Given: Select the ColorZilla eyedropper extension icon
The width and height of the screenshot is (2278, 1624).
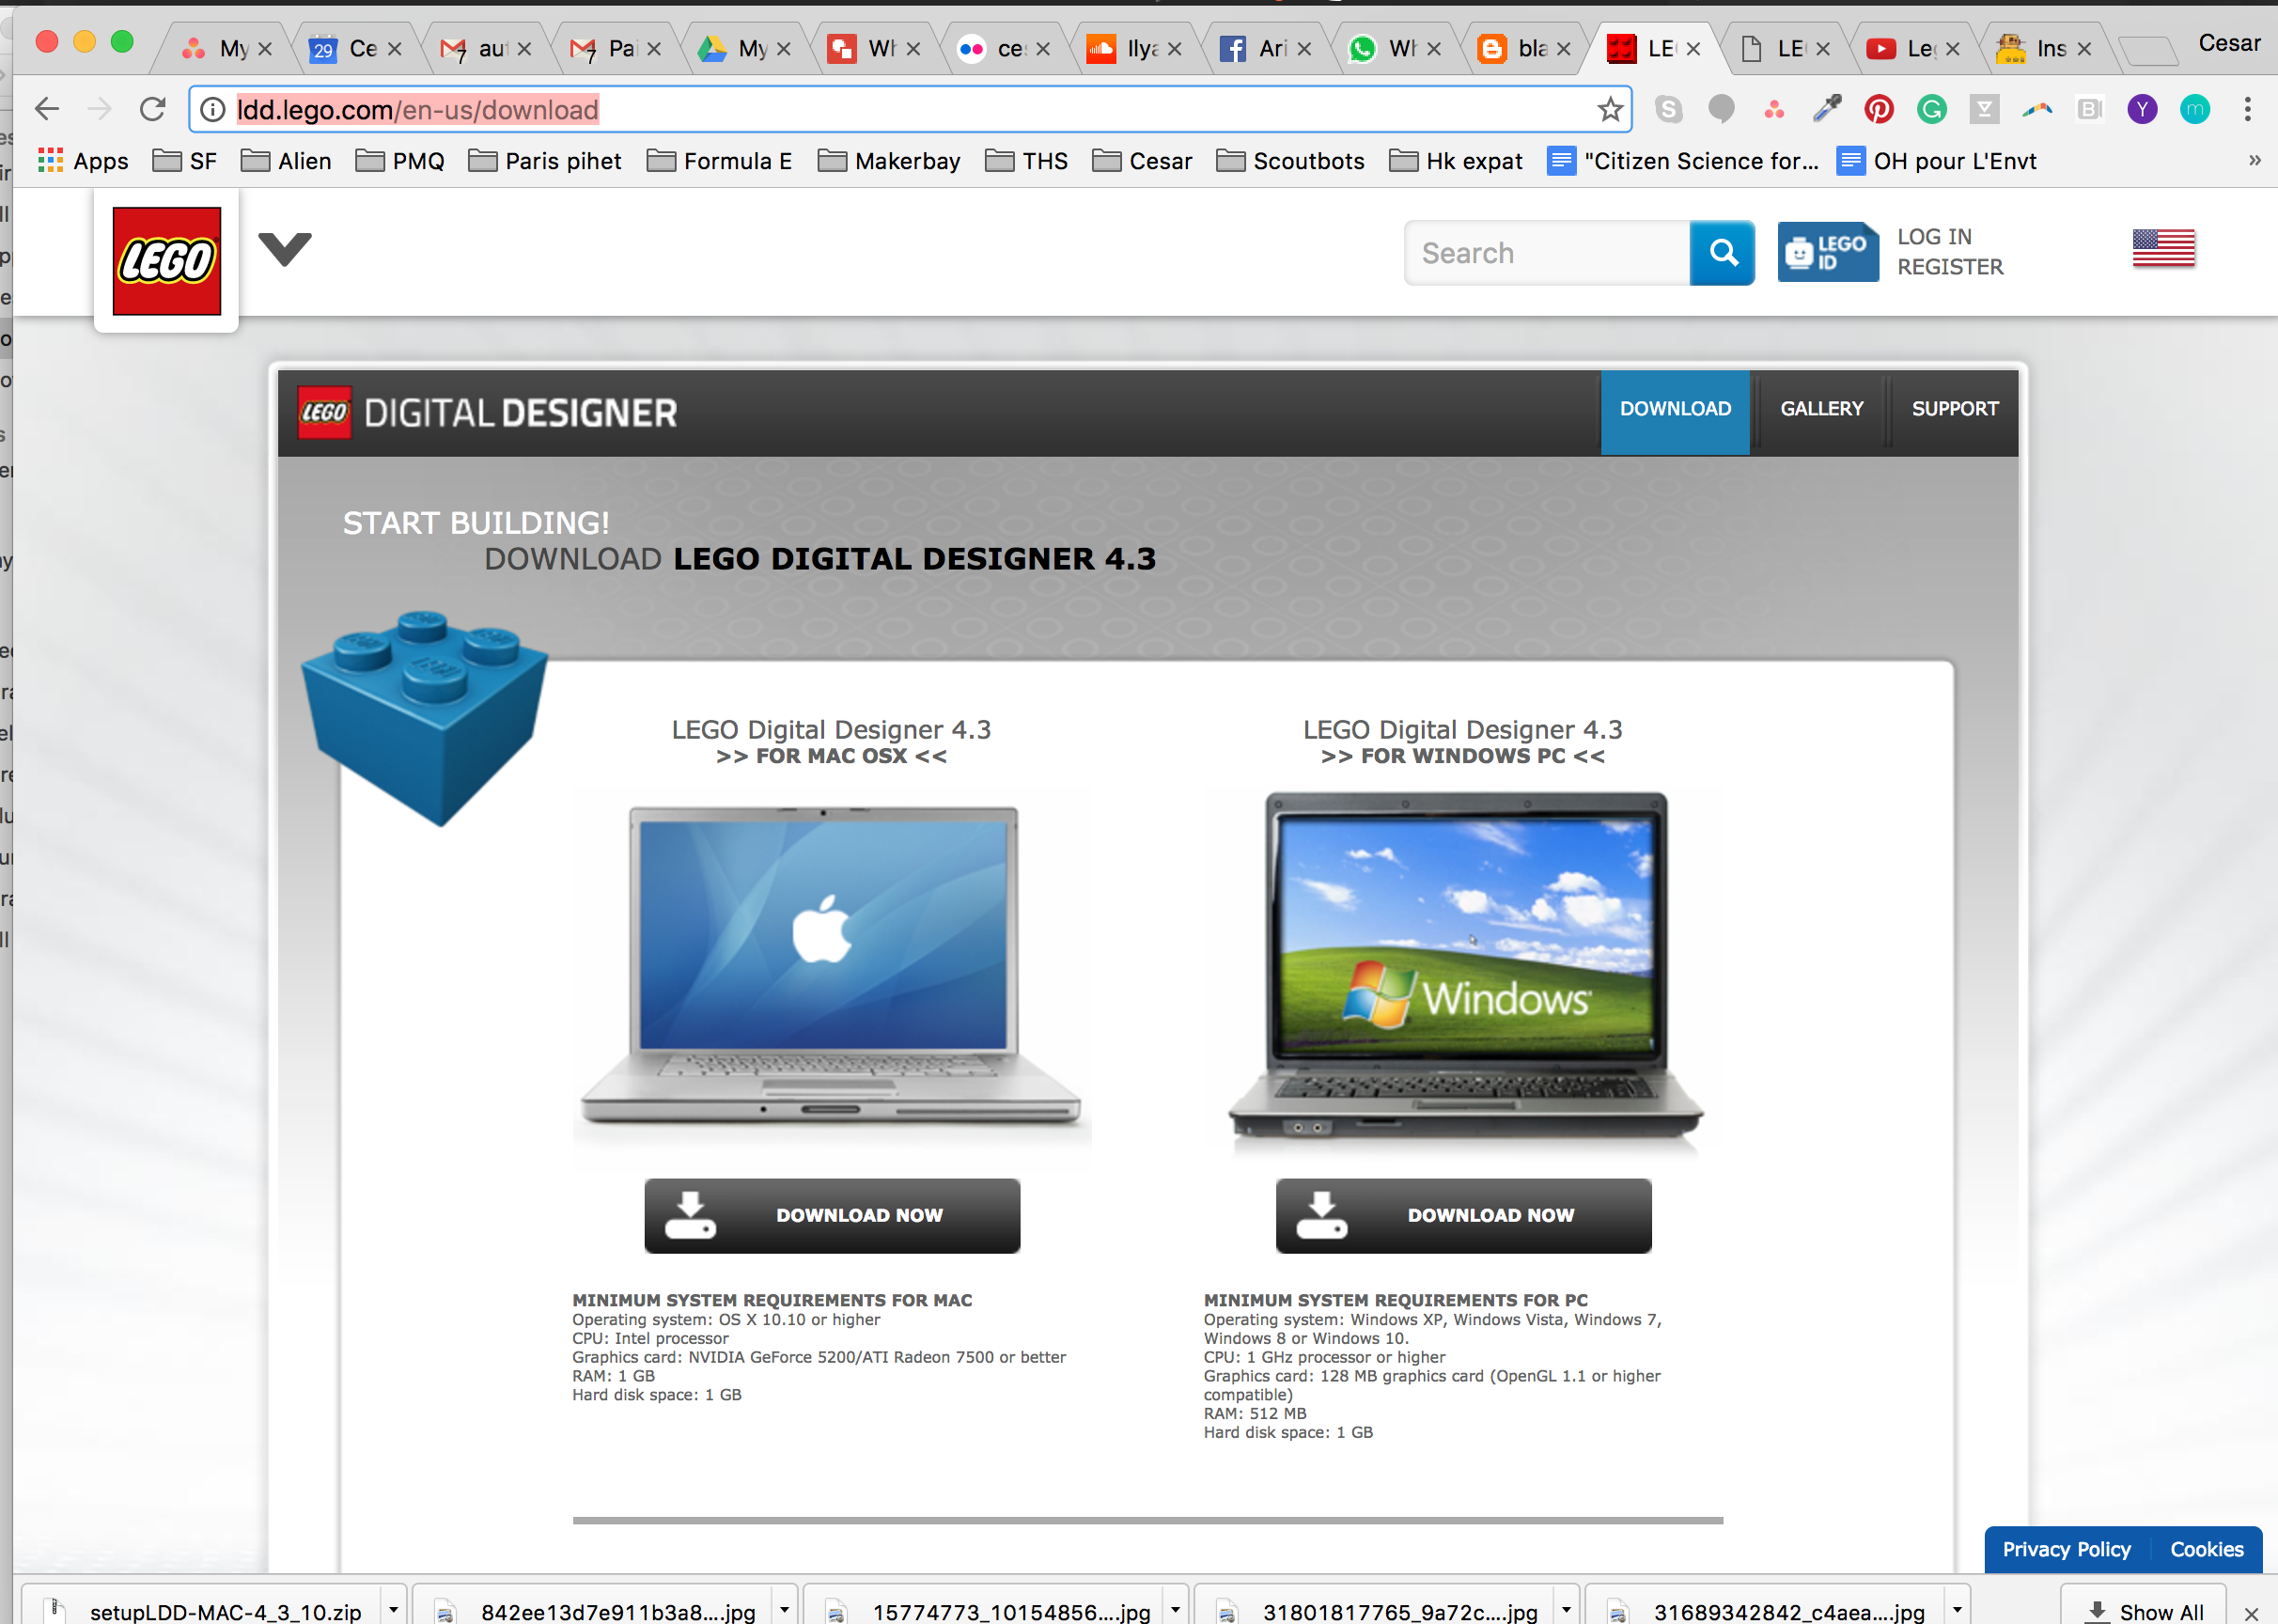Looking at the screenshot, I should [1826, 109].
